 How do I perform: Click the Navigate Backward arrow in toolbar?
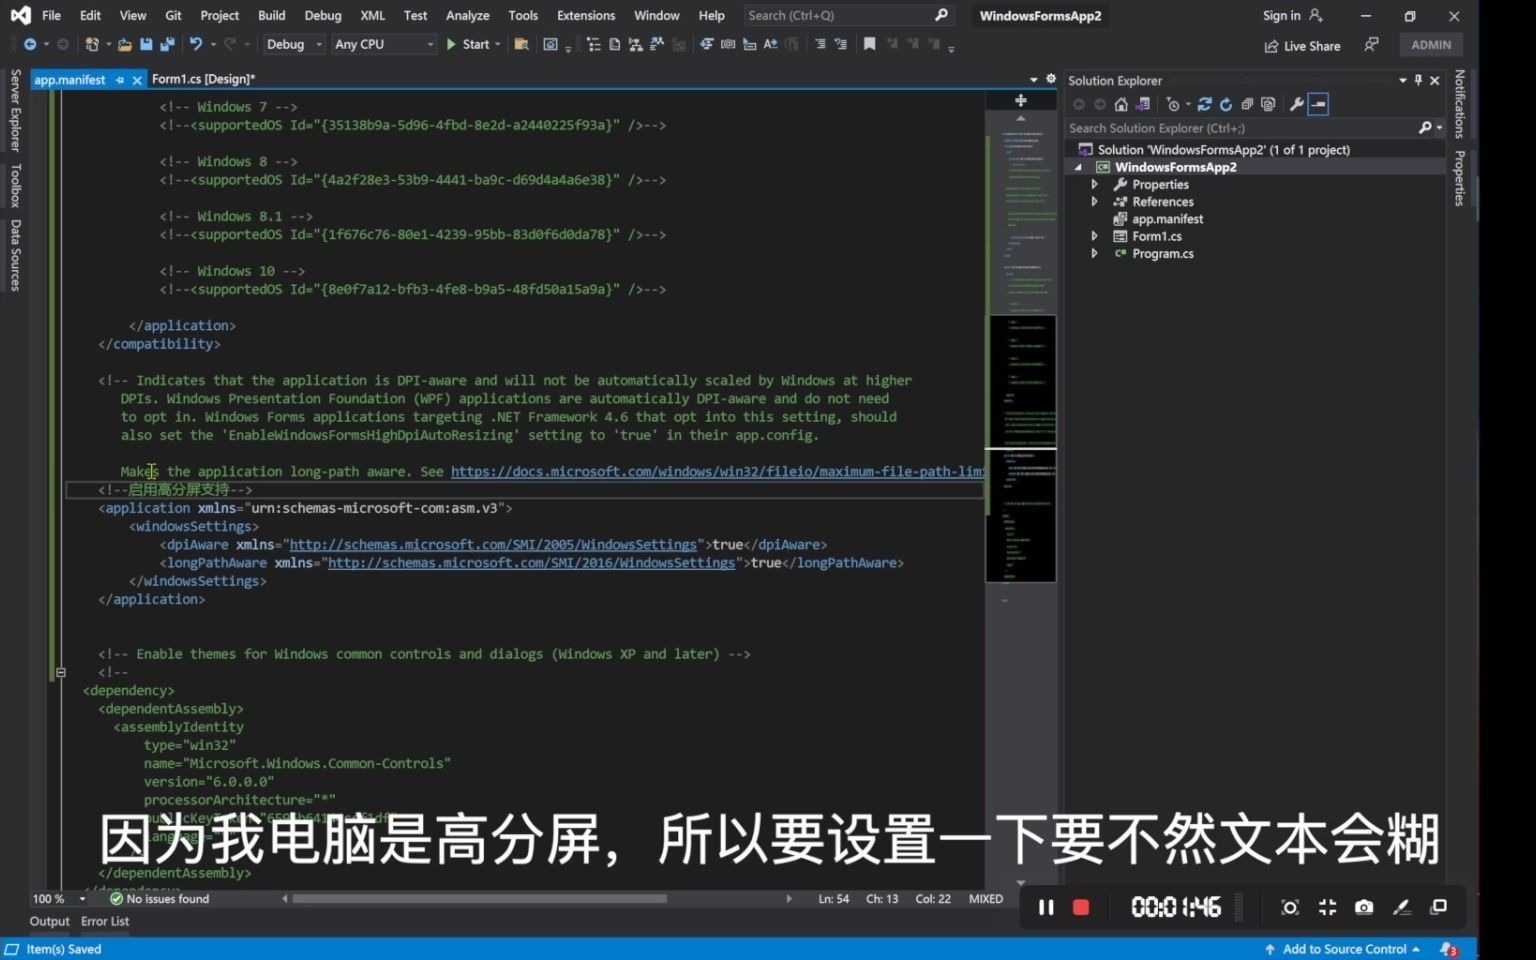pyautogui.click(x=30, y=44)
